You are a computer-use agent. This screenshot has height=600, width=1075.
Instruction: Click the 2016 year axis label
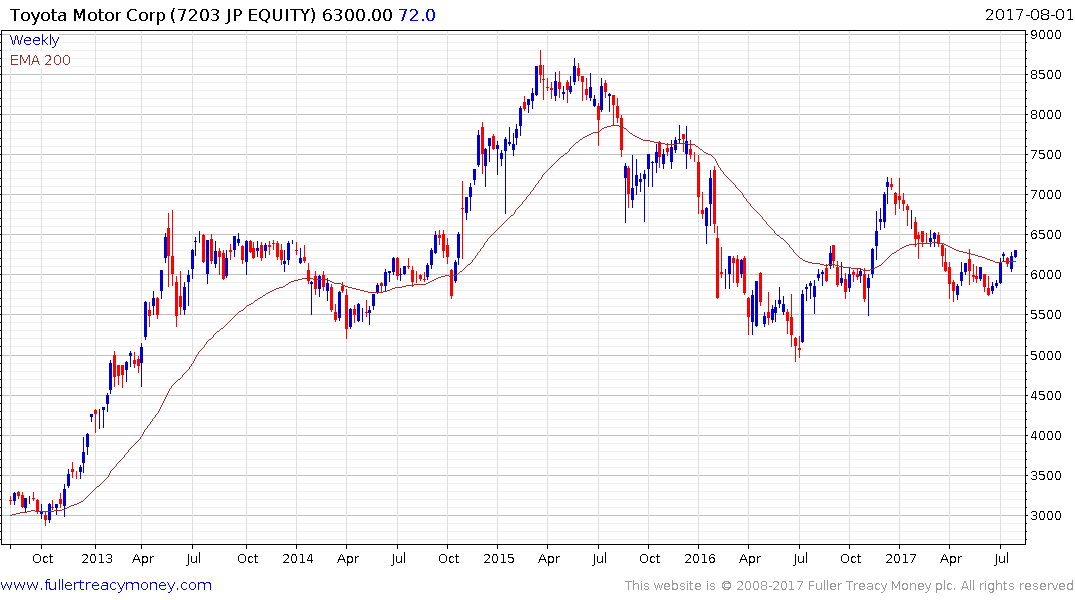click(x=699, y=559)
